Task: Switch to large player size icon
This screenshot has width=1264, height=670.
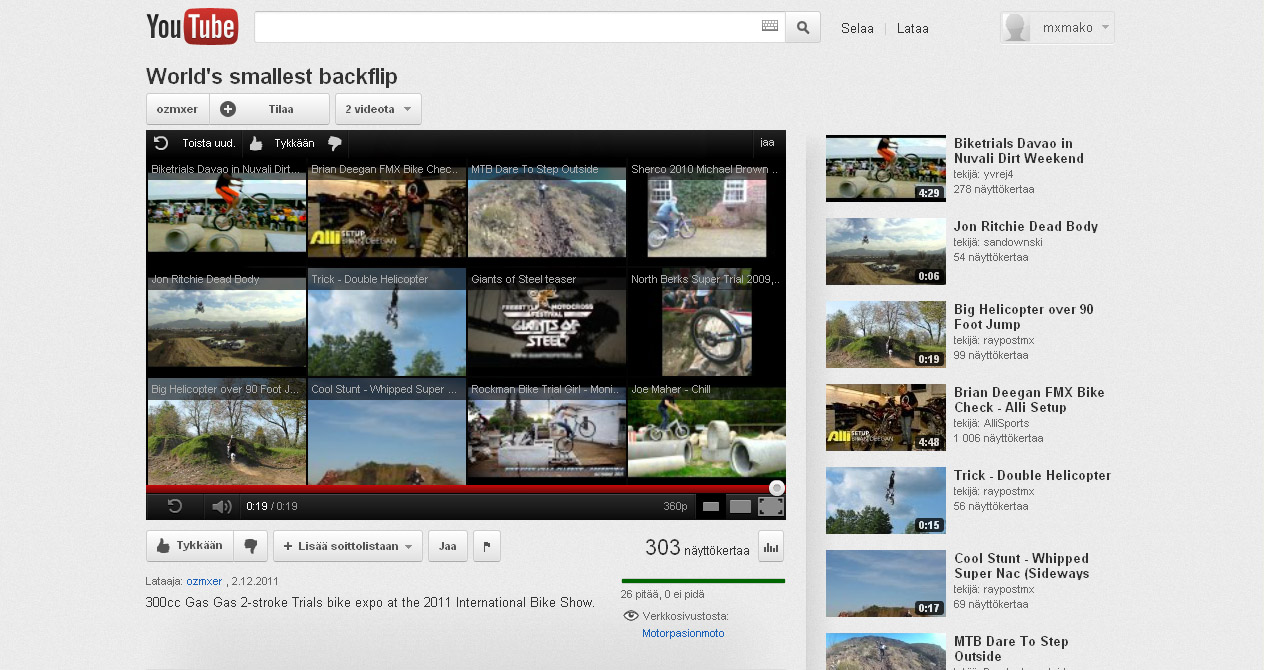Action: point(740,507)
